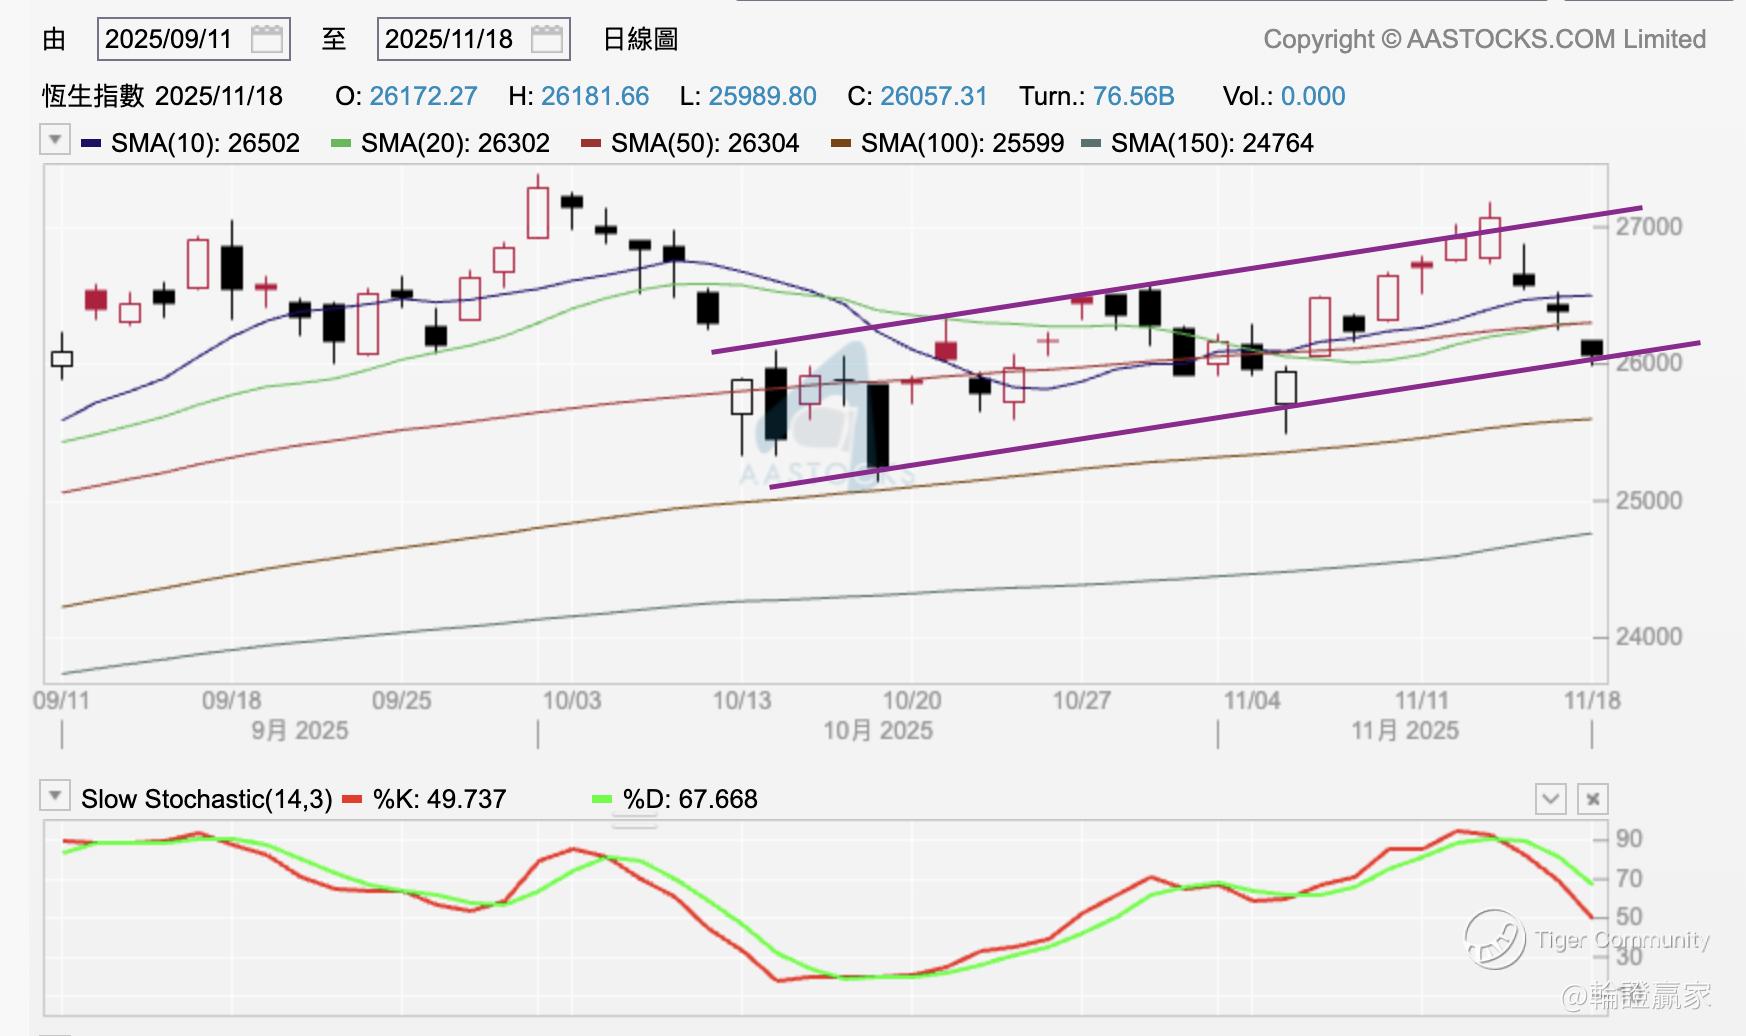Click the high price value 26181.66
The image size is (1746, 1036).
point(595,96)
